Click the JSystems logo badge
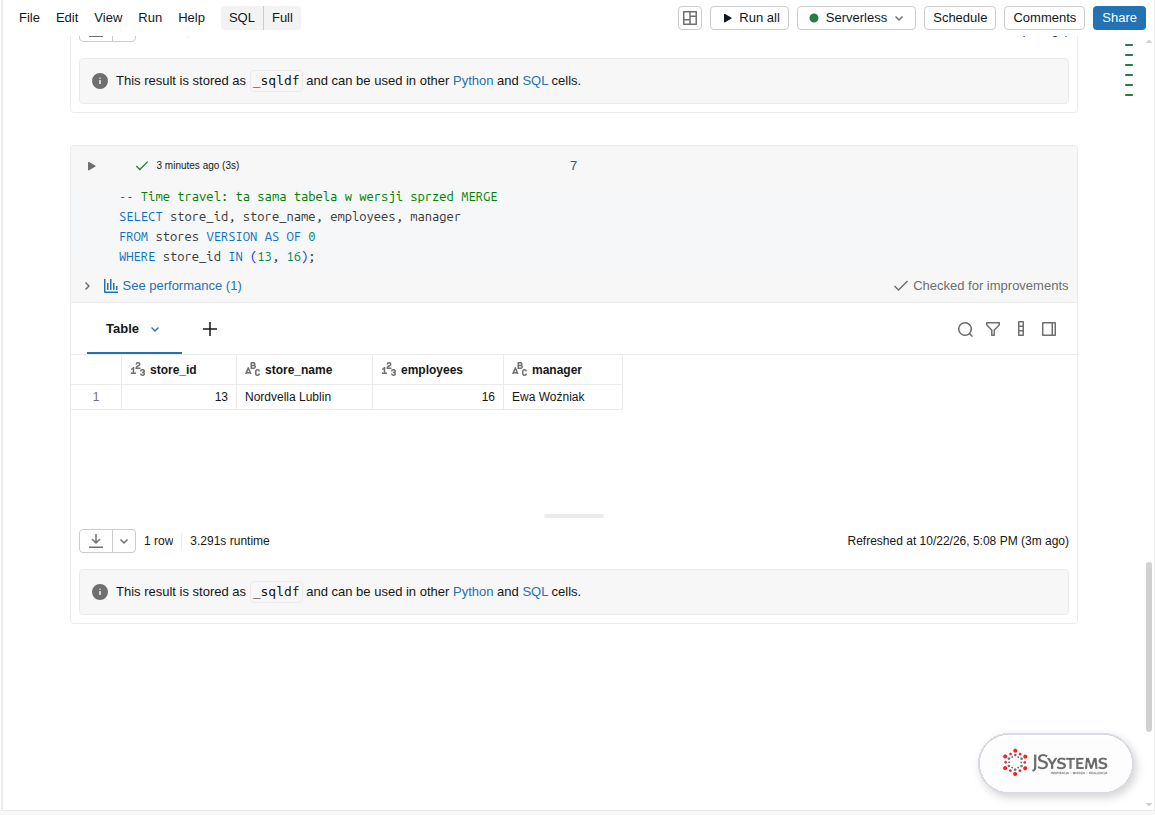Screen dimensions: 1155x815 pyautogui.click(x=1055, y=763)
